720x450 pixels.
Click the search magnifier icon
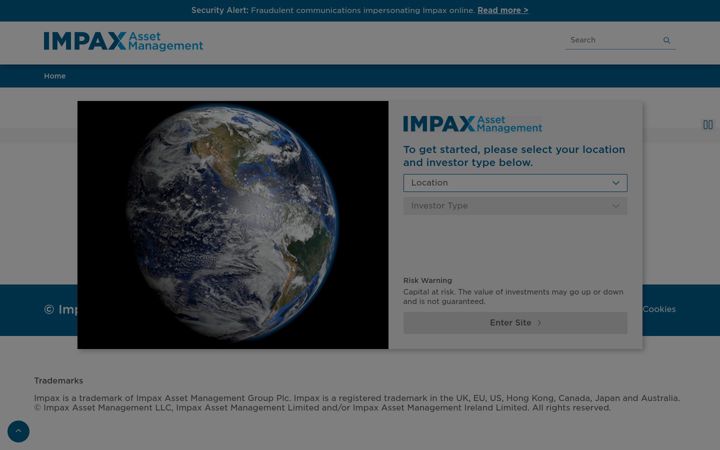tap(666, 40)
